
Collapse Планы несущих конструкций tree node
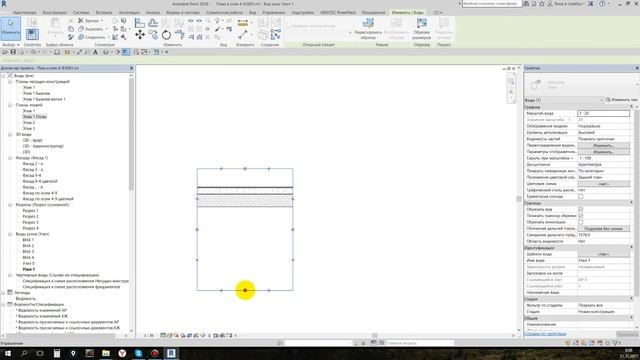tap(10, 82)
